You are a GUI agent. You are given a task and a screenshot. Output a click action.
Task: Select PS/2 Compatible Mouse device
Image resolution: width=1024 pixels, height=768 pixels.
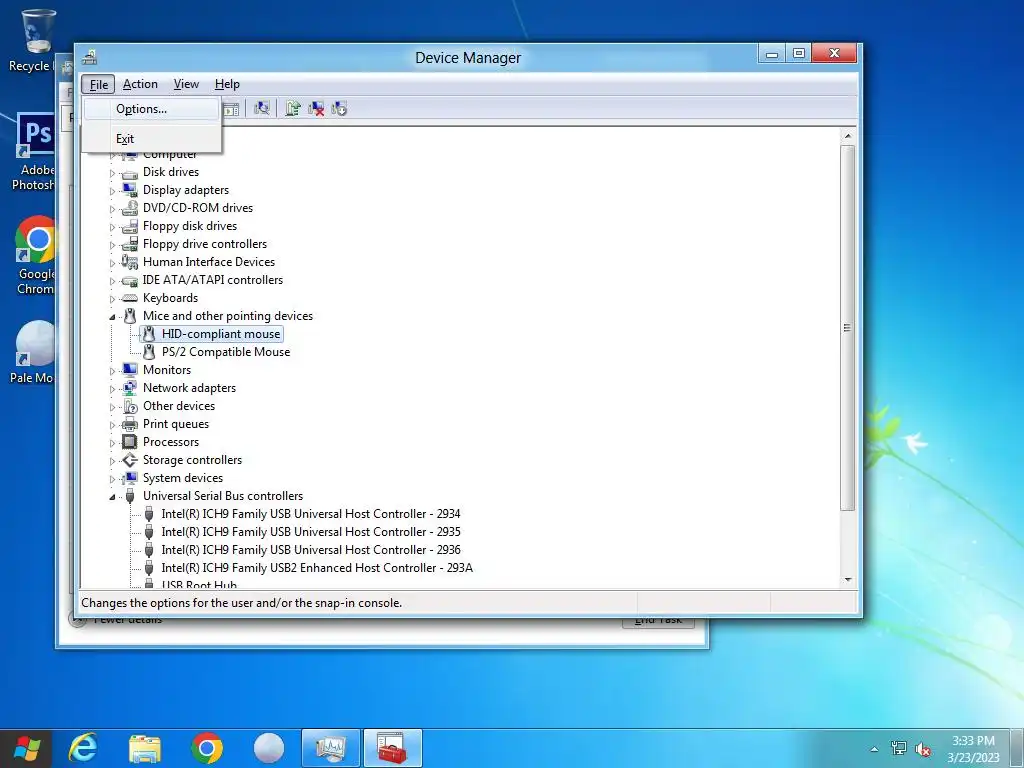(226, 352)
